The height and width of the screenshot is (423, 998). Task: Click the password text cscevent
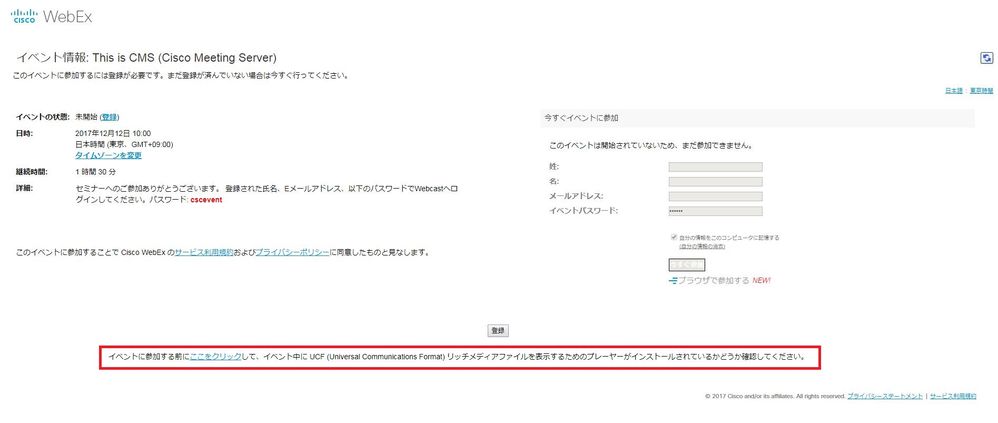pyautogui.click(x=206, y=200)
